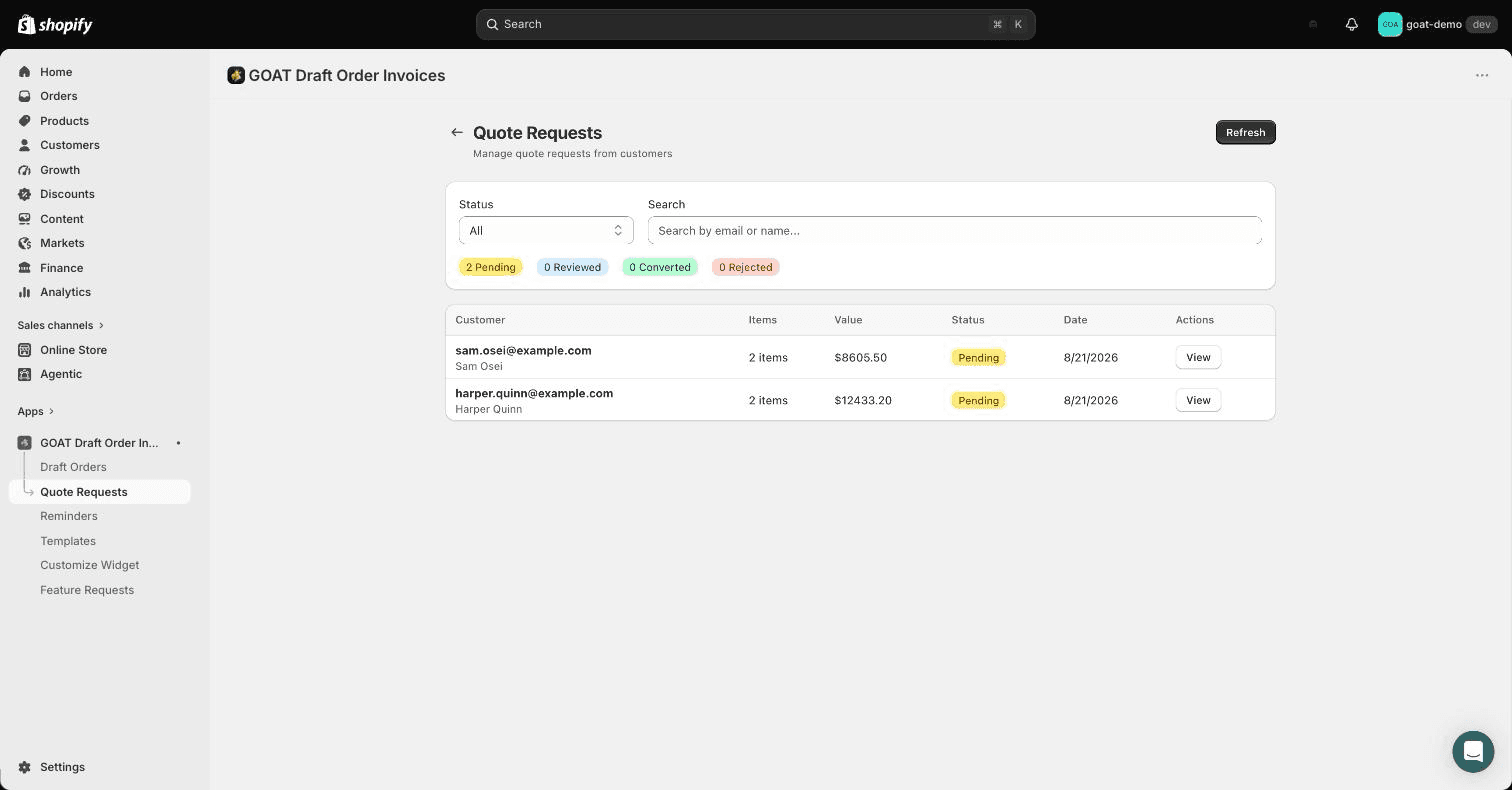Click the Shopify logo
Viewport: 1512px width, 790px height.
tap(55, 24)
